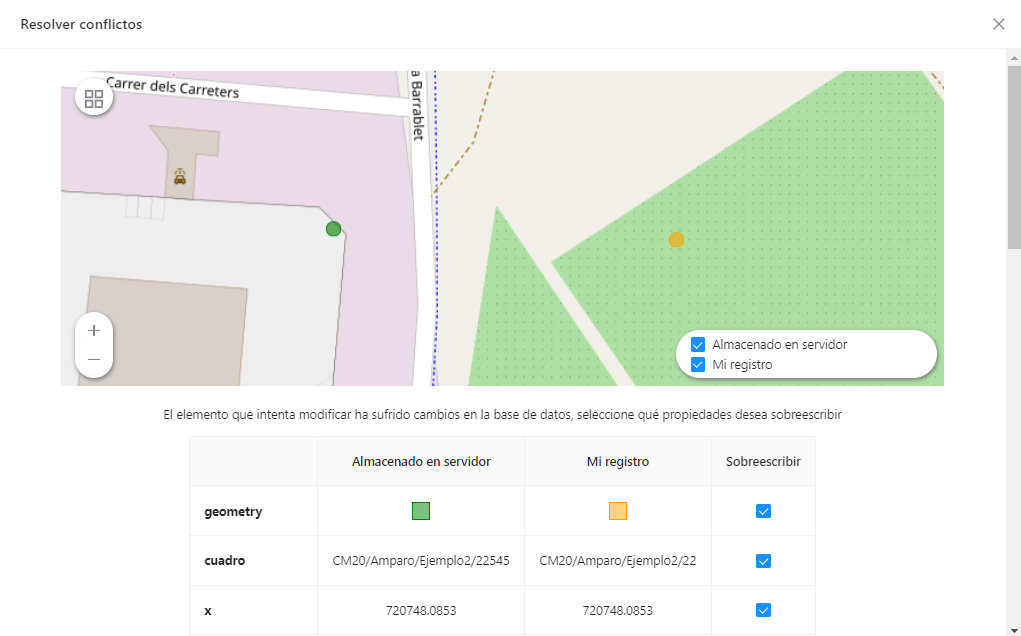The width and height of the screenshot is (1021, 636).
Task: Select the Mi registro column header
Action: point(617,462)
